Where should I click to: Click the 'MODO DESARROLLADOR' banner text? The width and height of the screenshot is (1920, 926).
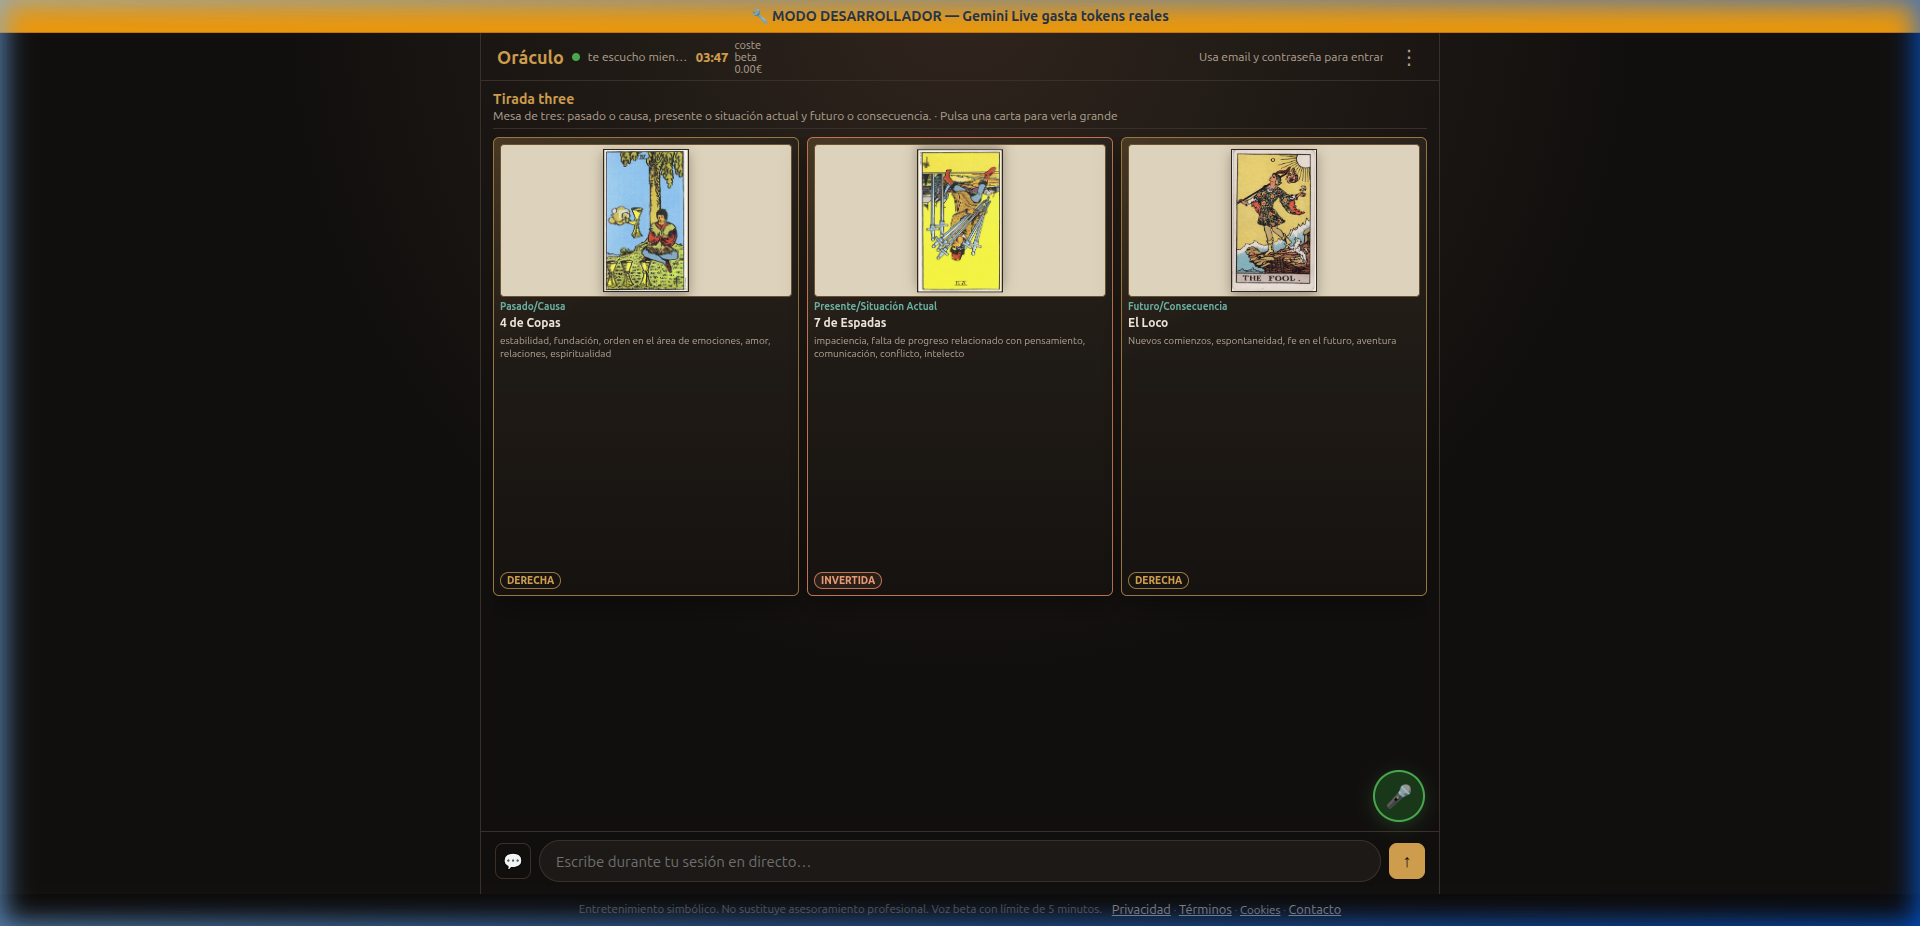tap(970, 16)
